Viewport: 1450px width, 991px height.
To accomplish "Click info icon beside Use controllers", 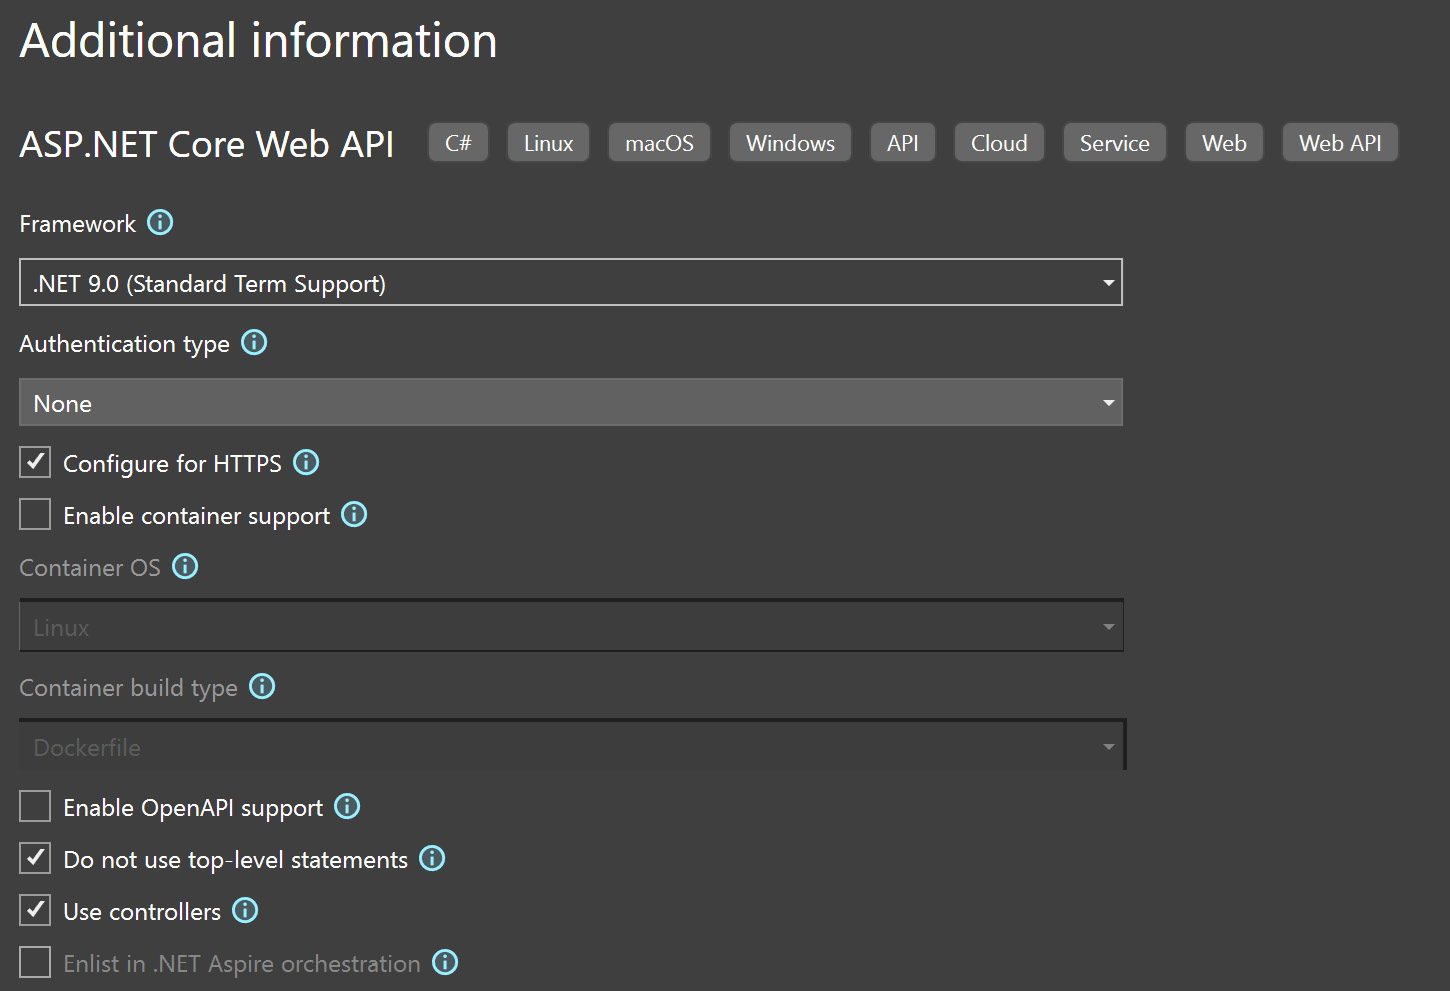I will pyautogui.click(x=245, y=910).
